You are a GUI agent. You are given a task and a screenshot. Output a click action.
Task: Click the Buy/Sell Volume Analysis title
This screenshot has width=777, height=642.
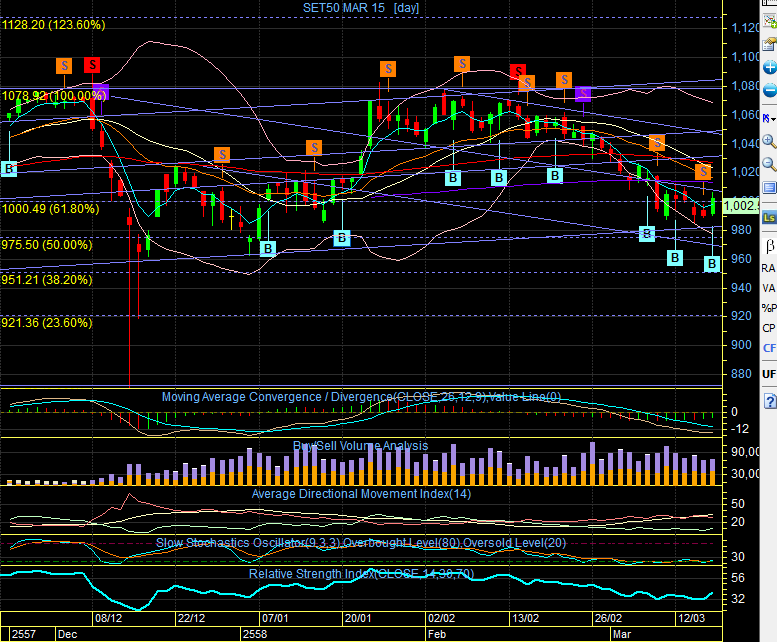(361, 446)
